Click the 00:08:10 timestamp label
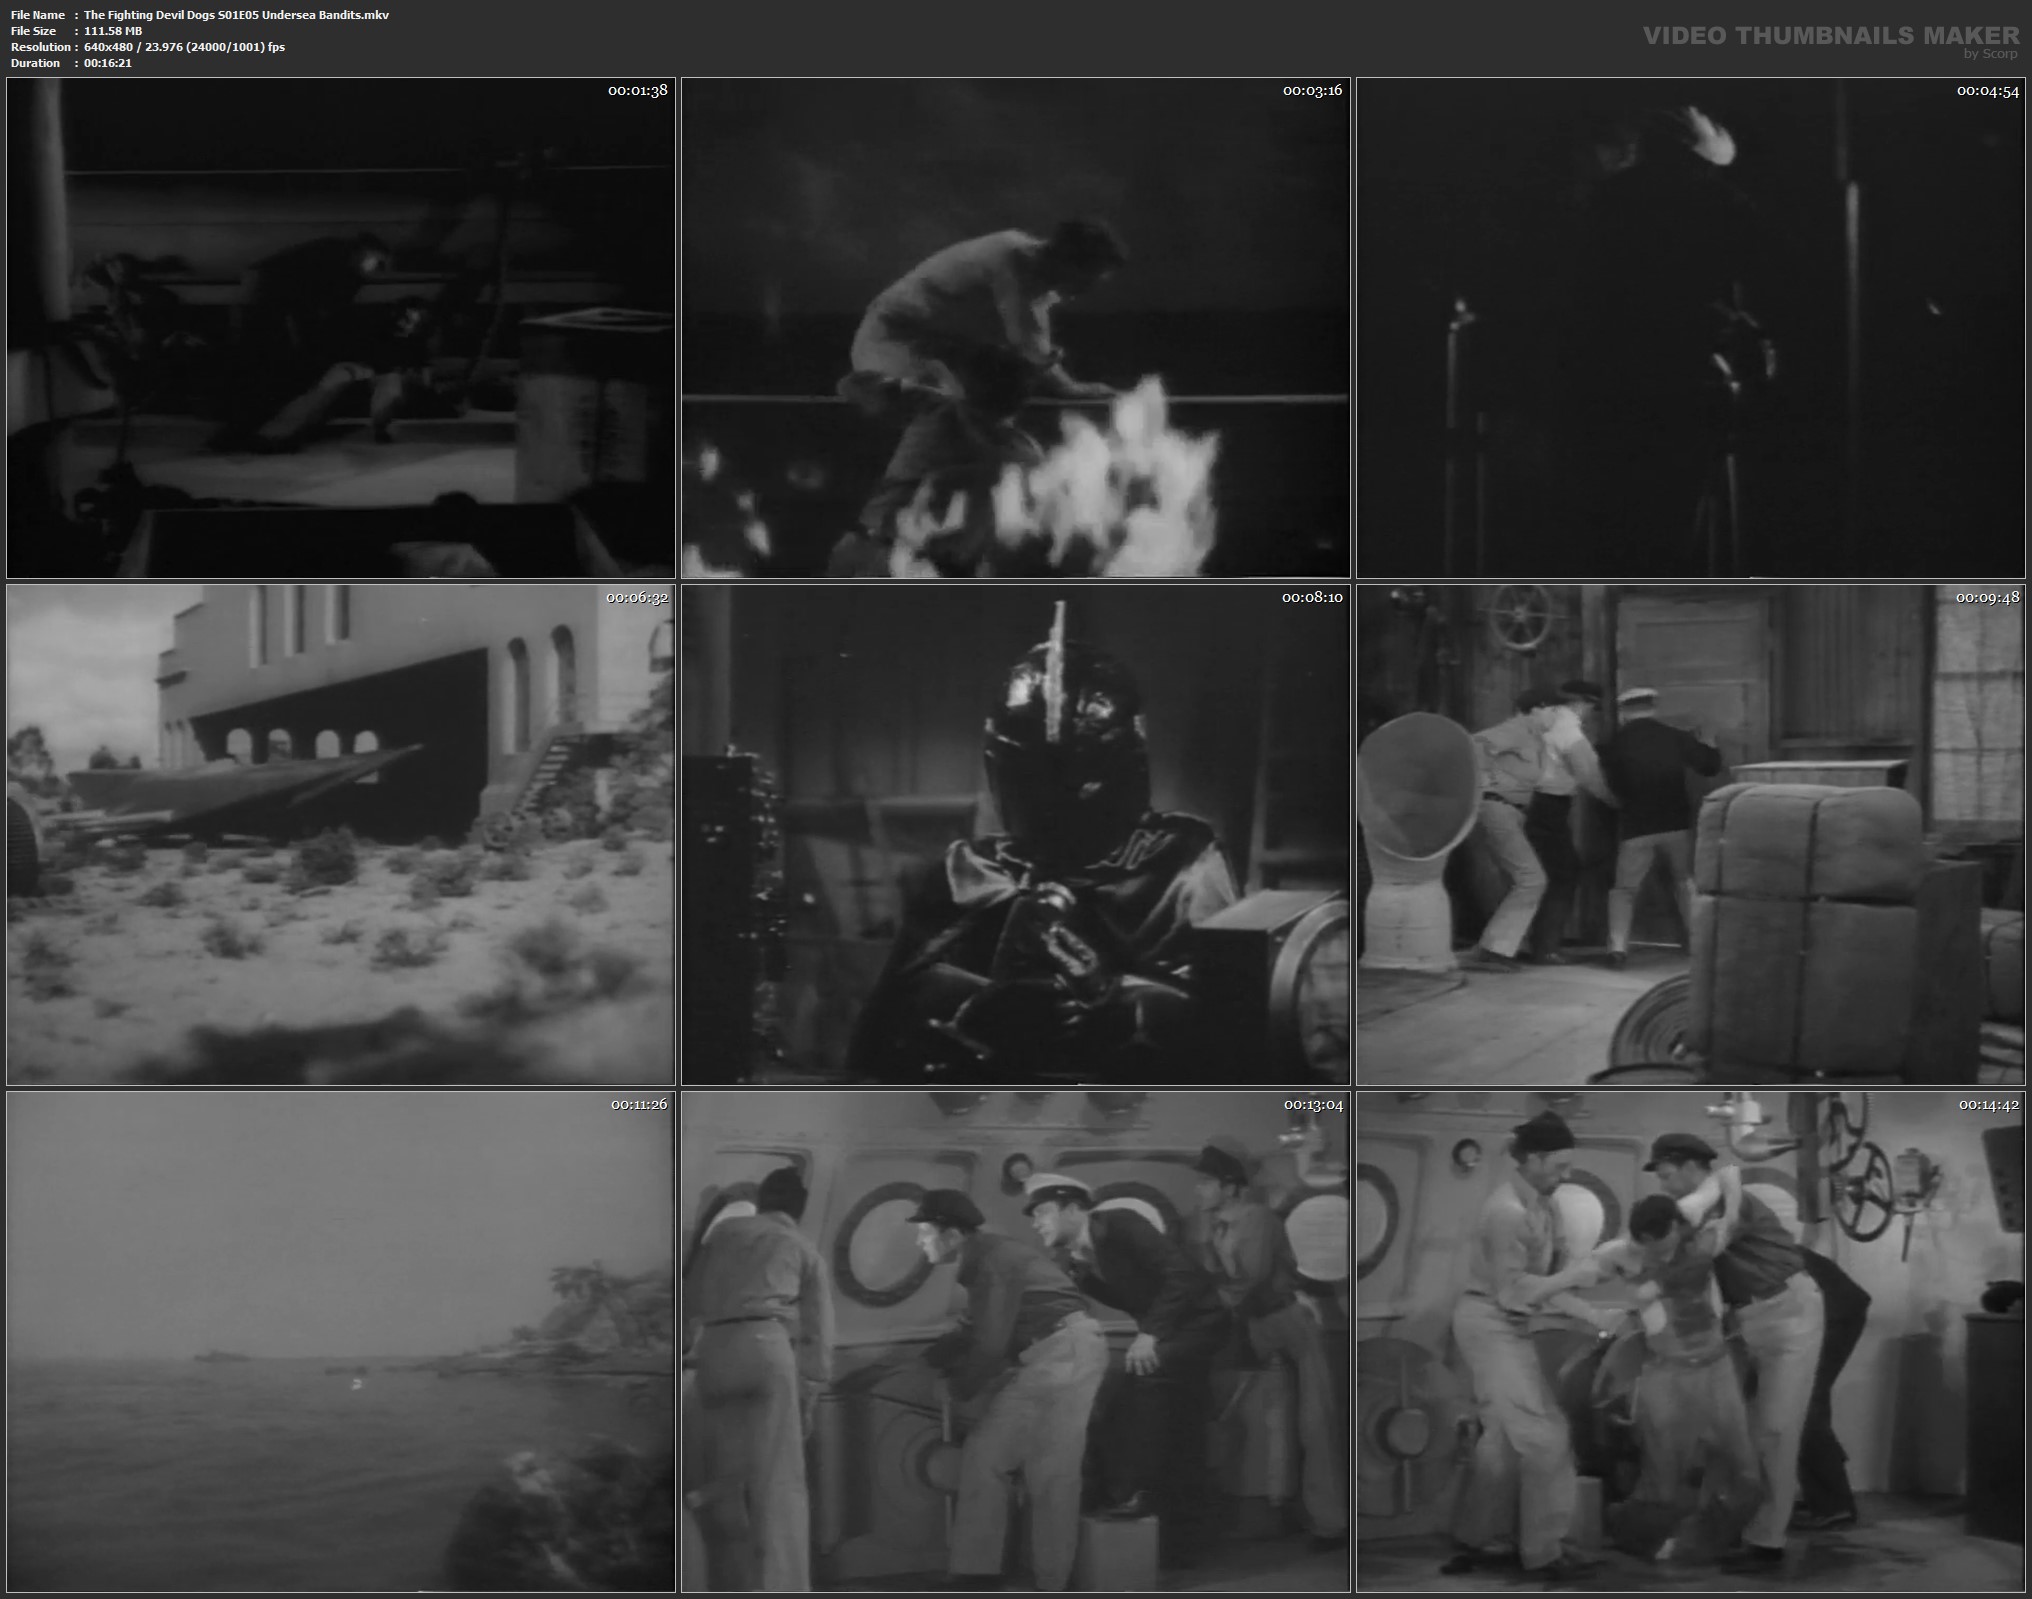2032x1599 pixels. (x=1312, y=597)
